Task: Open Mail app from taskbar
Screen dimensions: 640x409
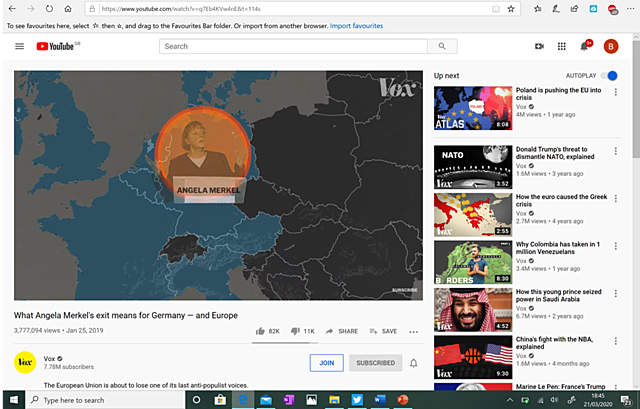Action: click(266, 400)
